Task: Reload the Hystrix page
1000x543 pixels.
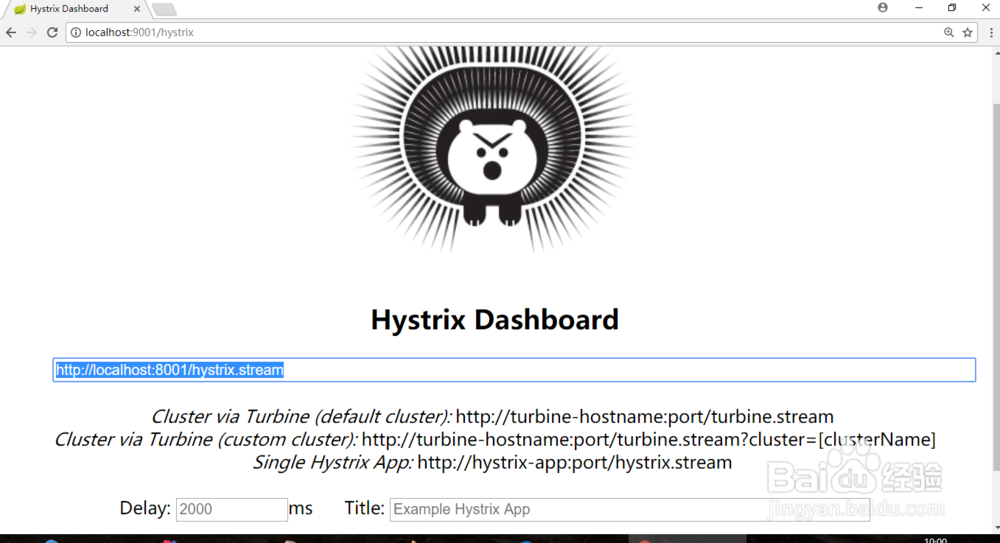Action: click(52, 33)
